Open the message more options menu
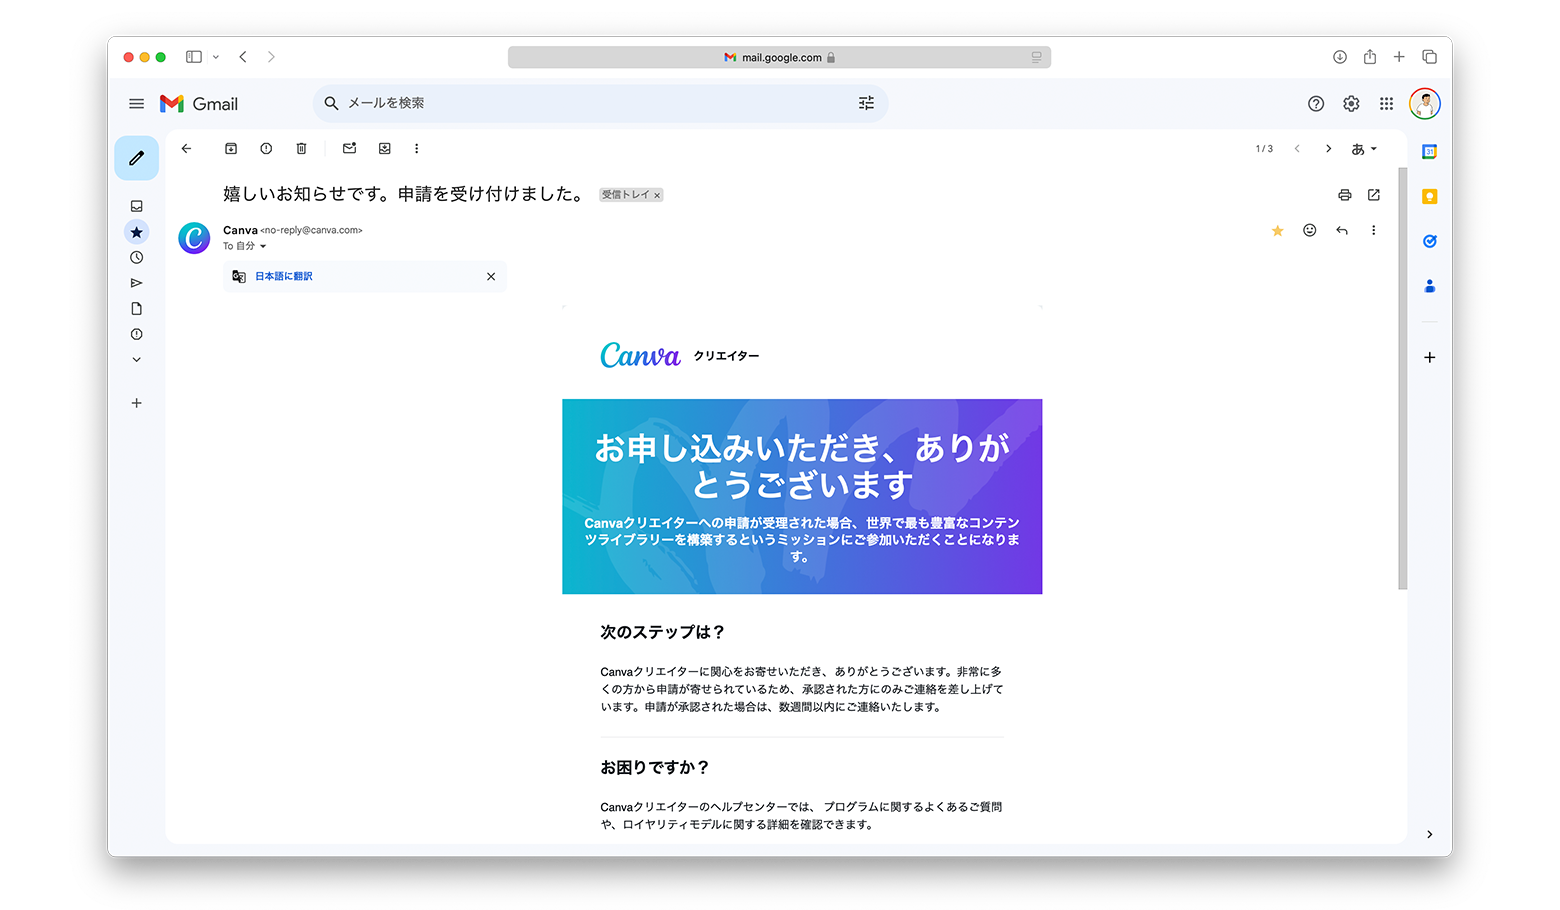The image size is (1560, 910). 1374,231
